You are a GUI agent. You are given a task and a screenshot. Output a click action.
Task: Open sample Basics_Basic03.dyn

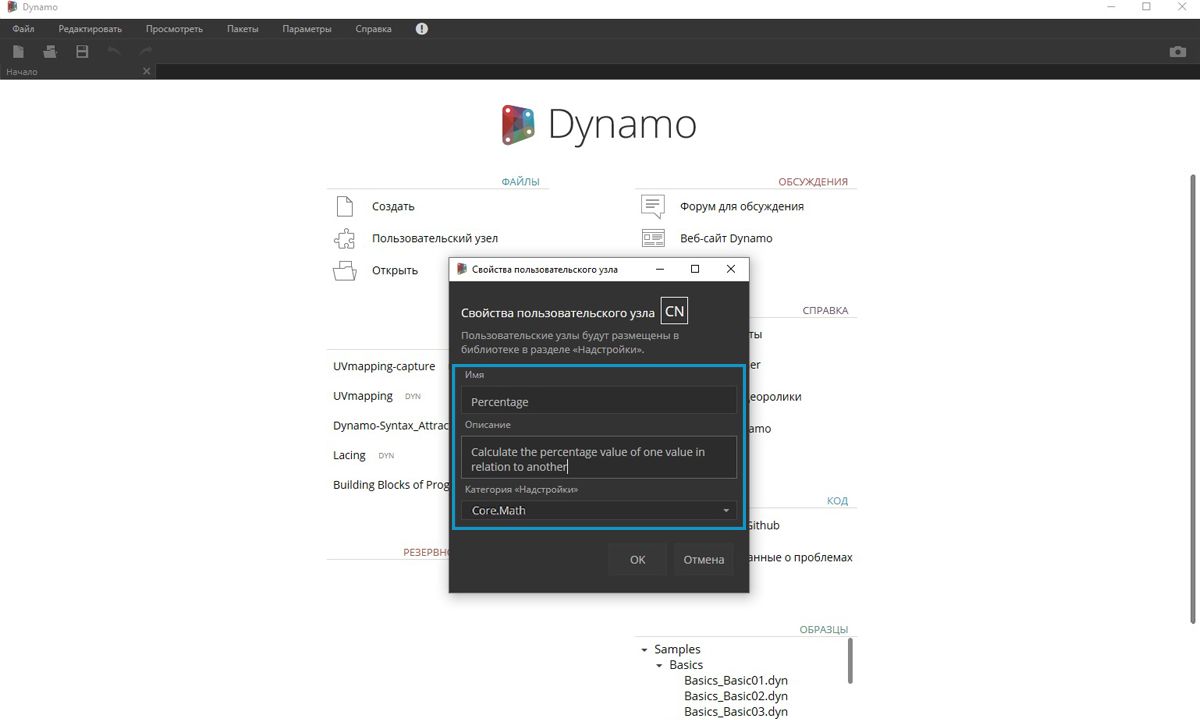[x=736, y=712]
